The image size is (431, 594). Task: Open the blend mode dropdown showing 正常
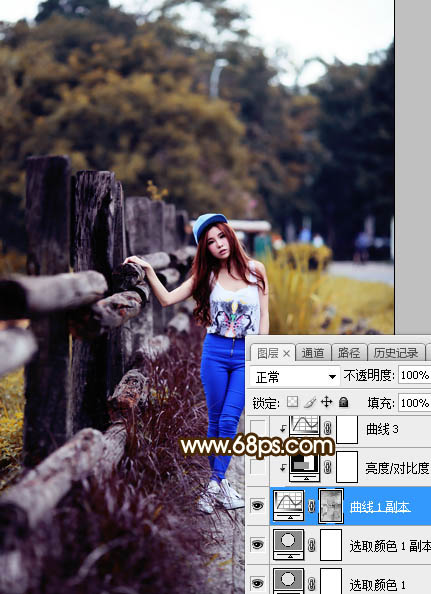click(x=294, y=377)
